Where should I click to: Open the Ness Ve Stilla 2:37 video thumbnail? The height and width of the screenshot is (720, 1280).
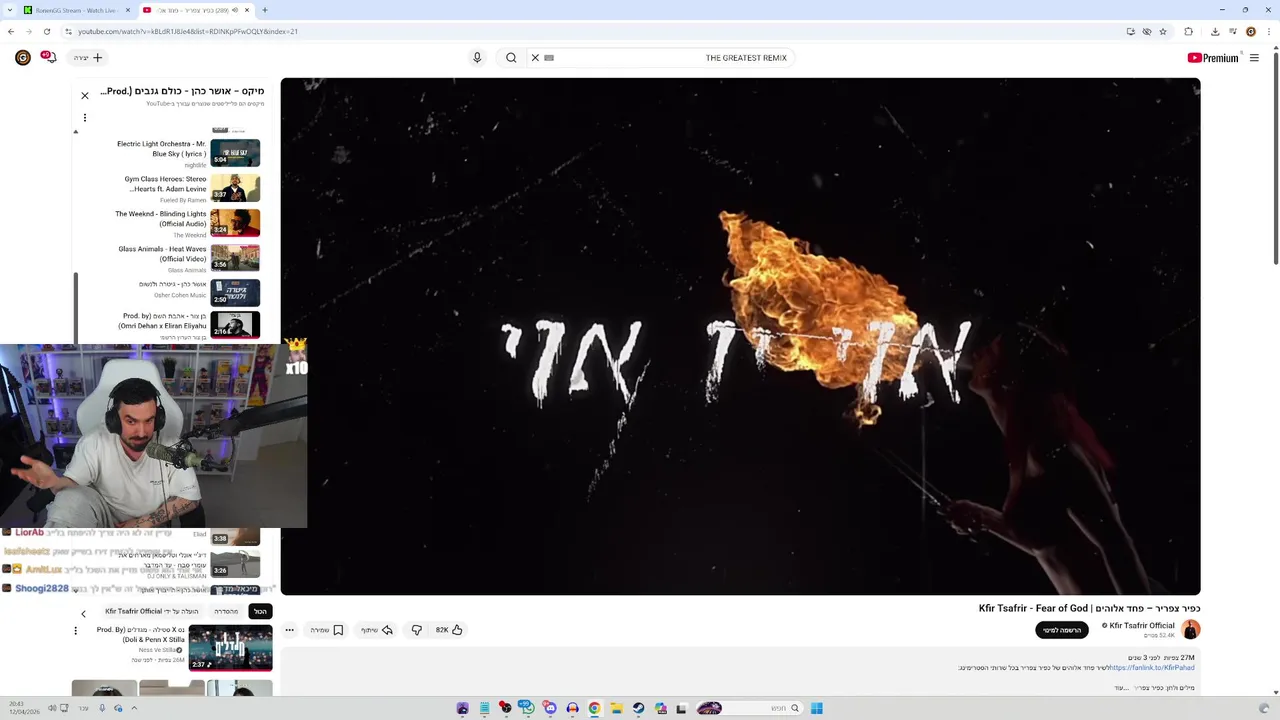click(230, 647)
